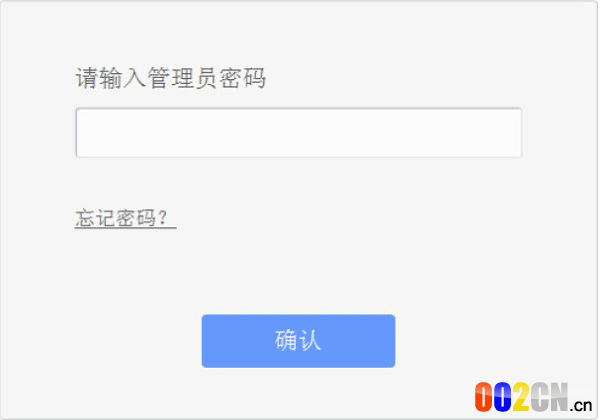Click the 002CN.cn watermark logo
Image resolution: width=600 pixels, height=420 pixels.
click(x=533, y=397)
